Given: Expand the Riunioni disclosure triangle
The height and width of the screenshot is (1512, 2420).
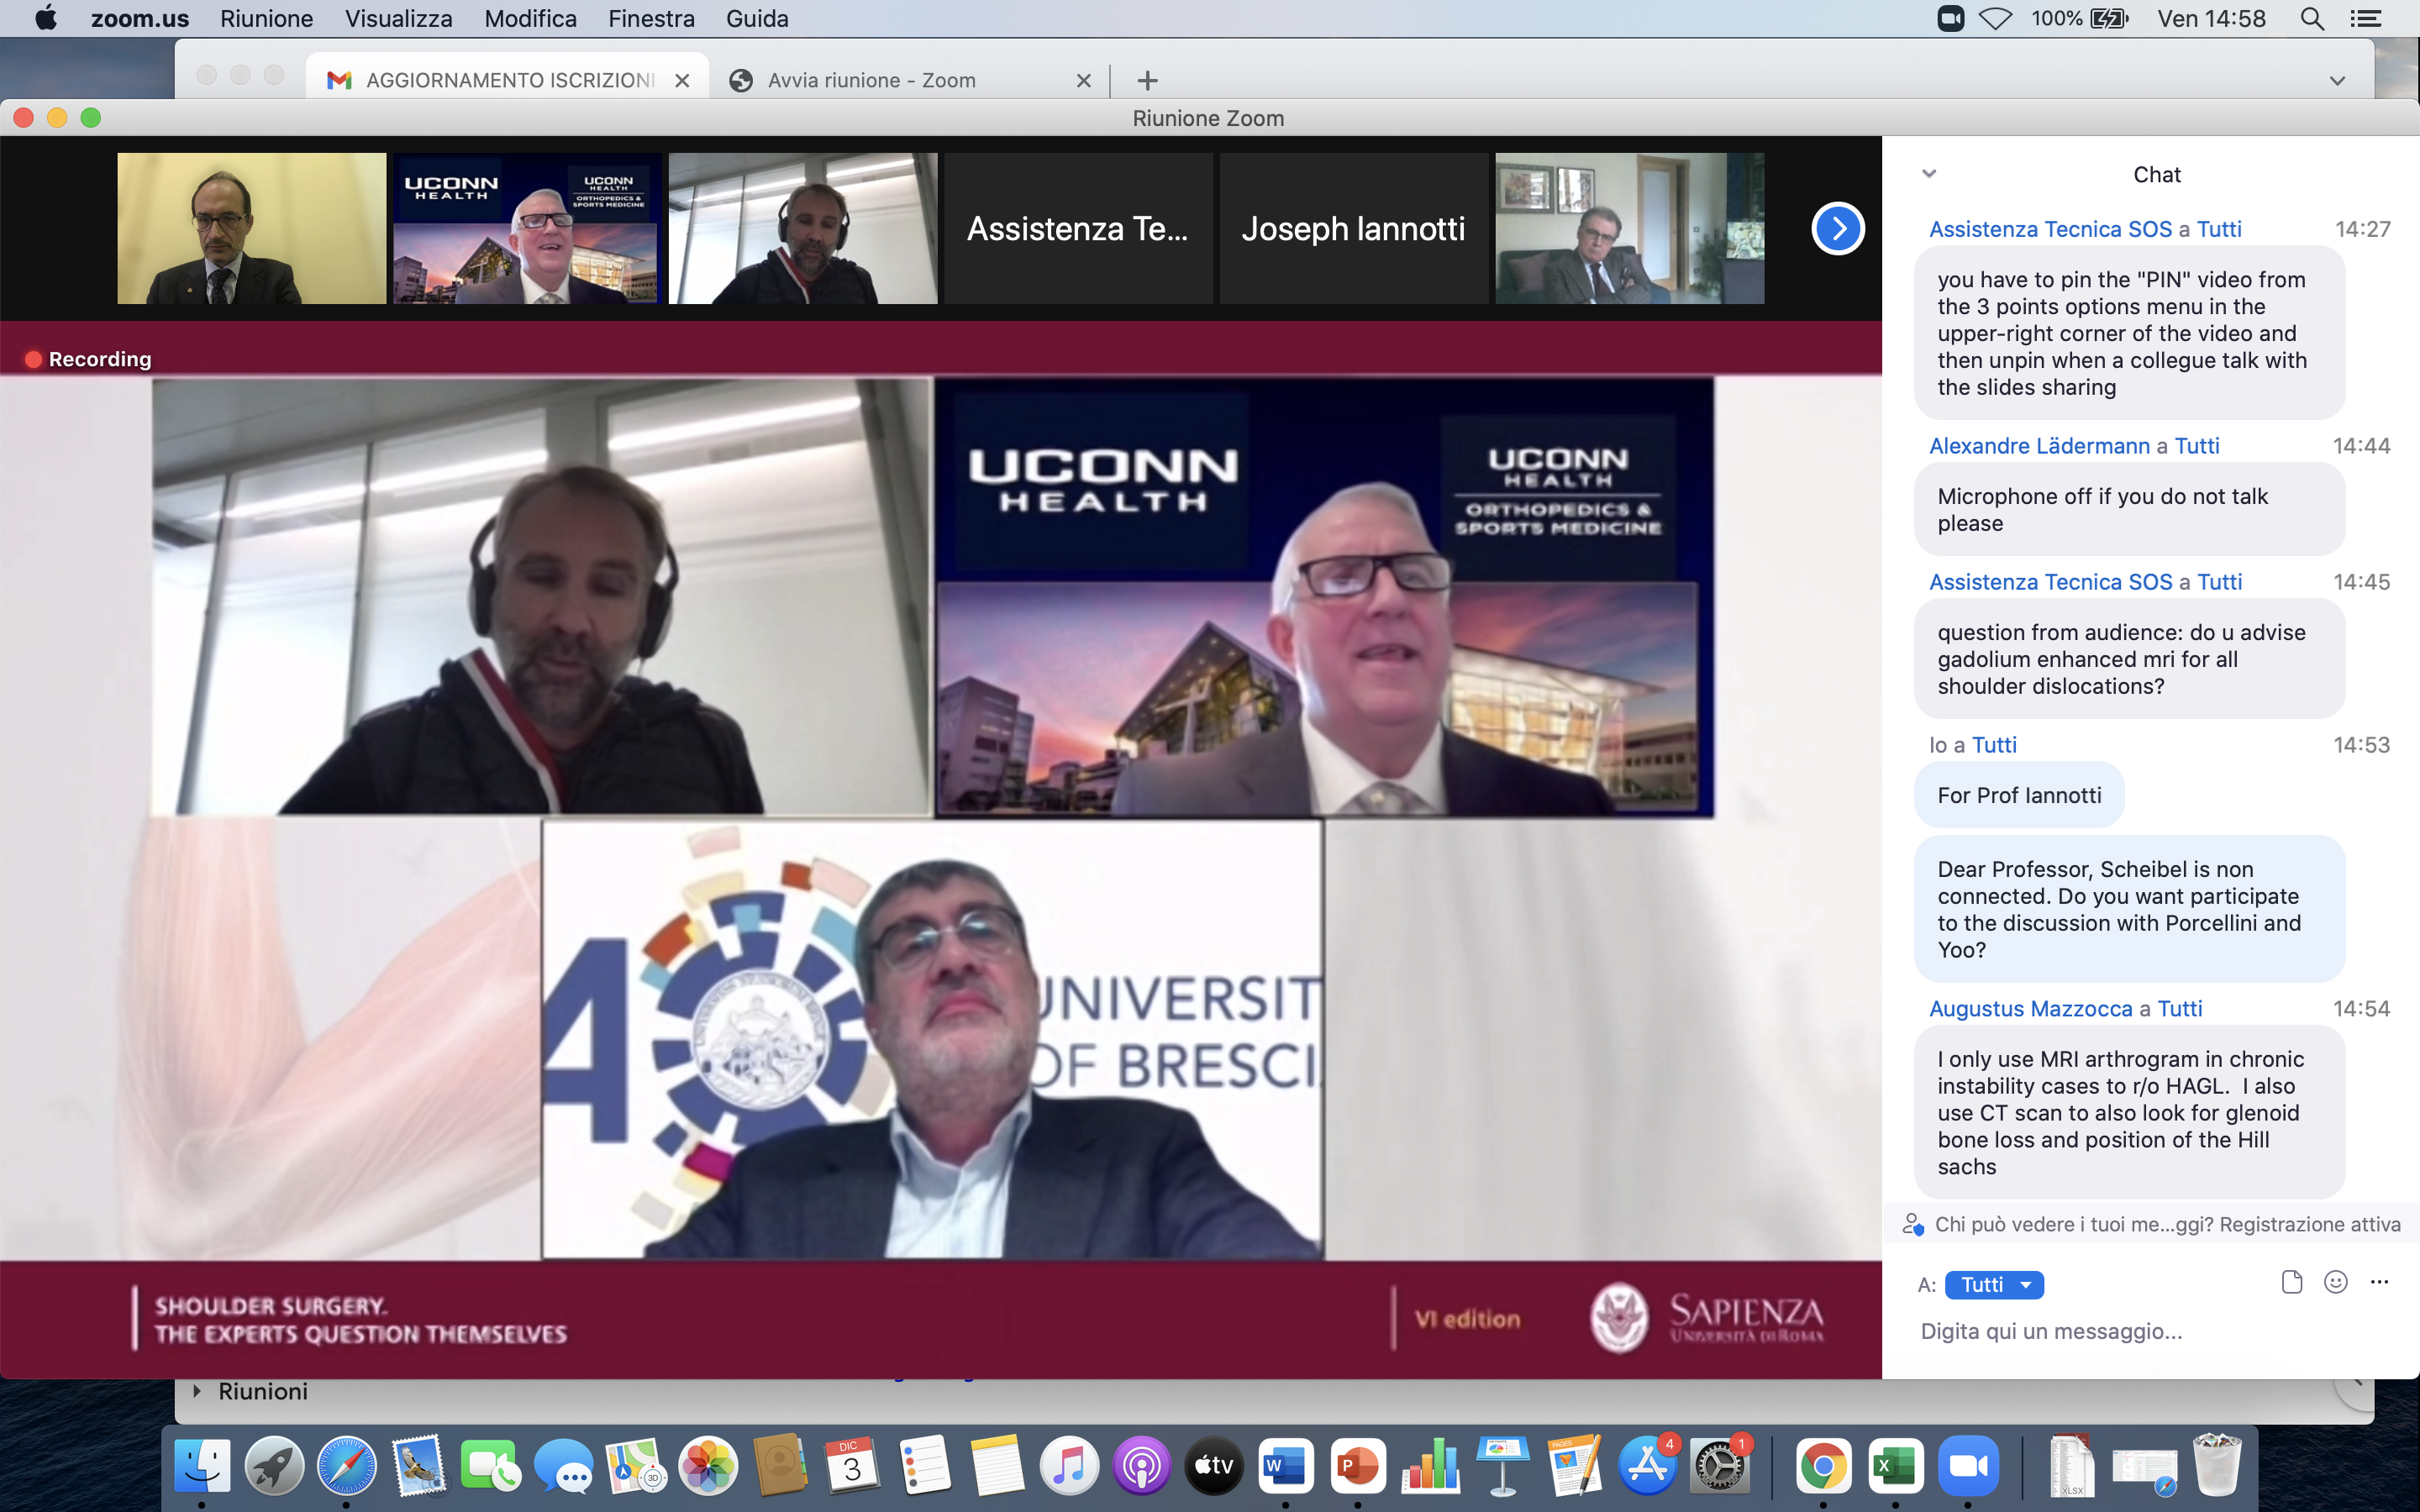Looking at the screenshot, I should pos(197,1391).
